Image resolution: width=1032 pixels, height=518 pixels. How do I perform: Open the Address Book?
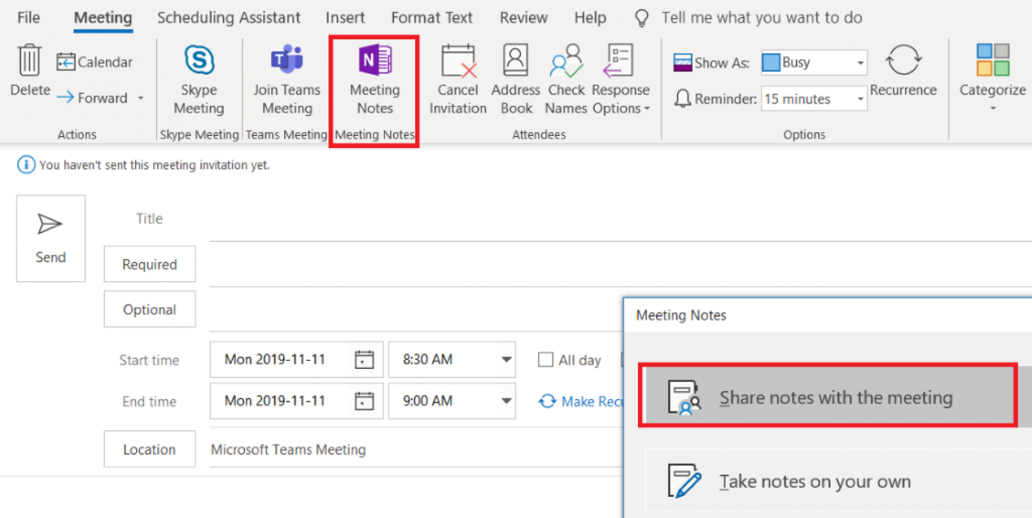[x=516, y=62]
